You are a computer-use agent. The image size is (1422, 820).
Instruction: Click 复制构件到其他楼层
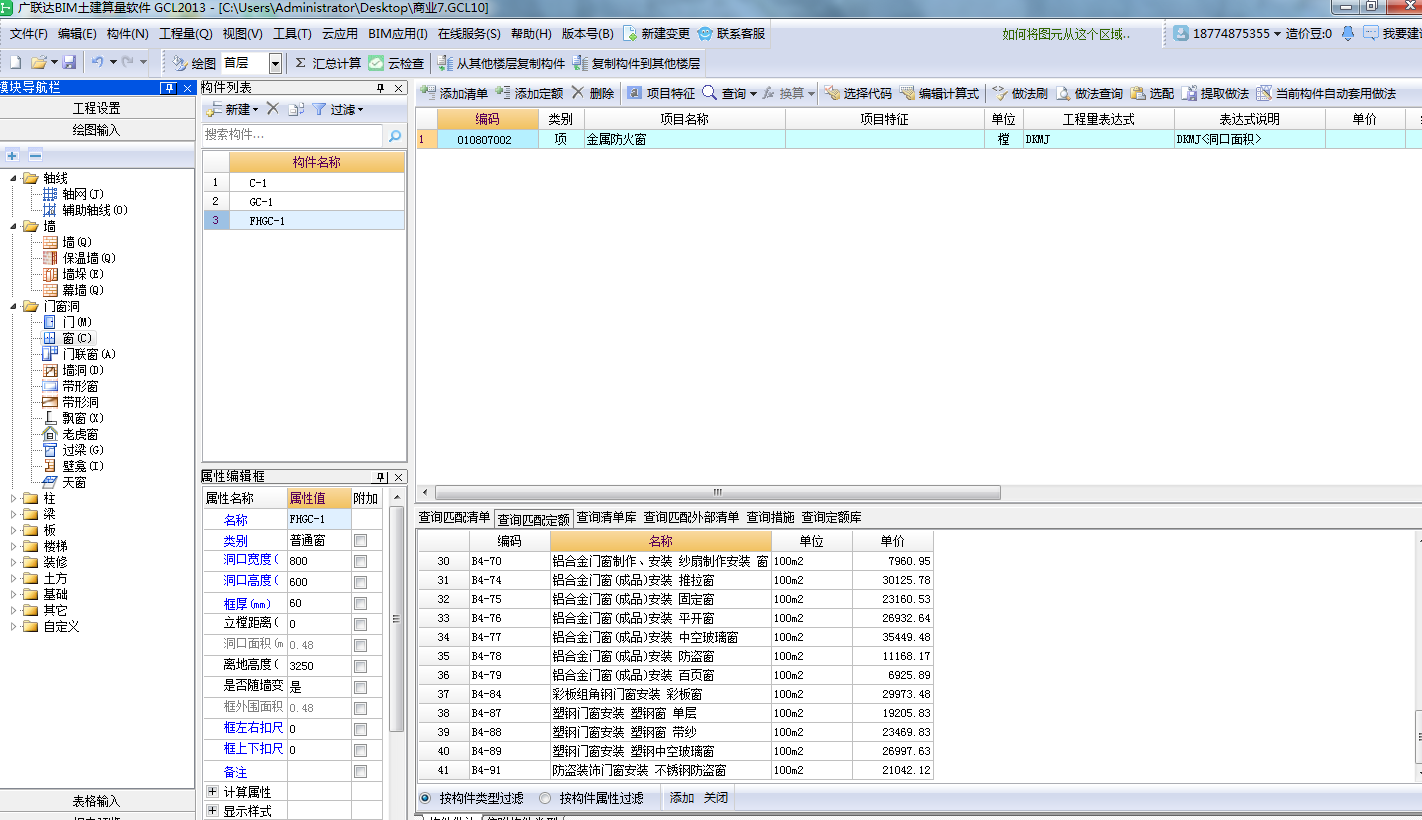(636, 63)
